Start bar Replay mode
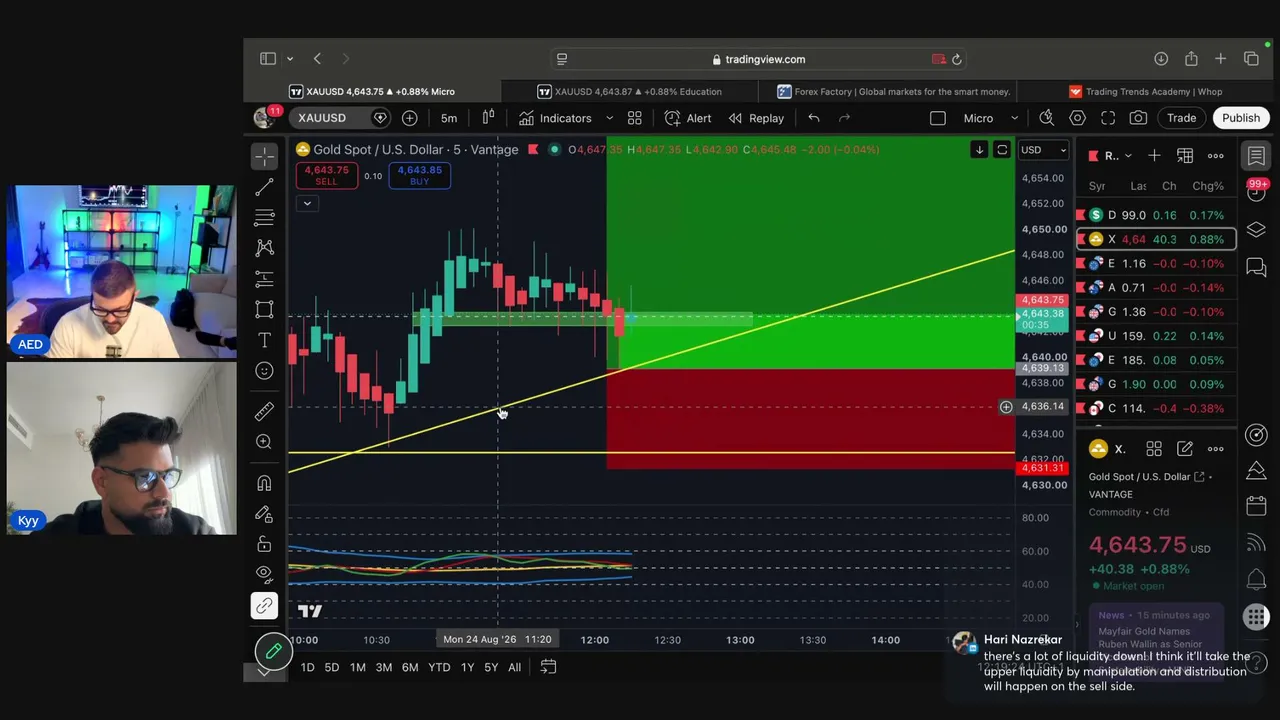Screen dimensions: 1280x720 (x=756, y=118)
